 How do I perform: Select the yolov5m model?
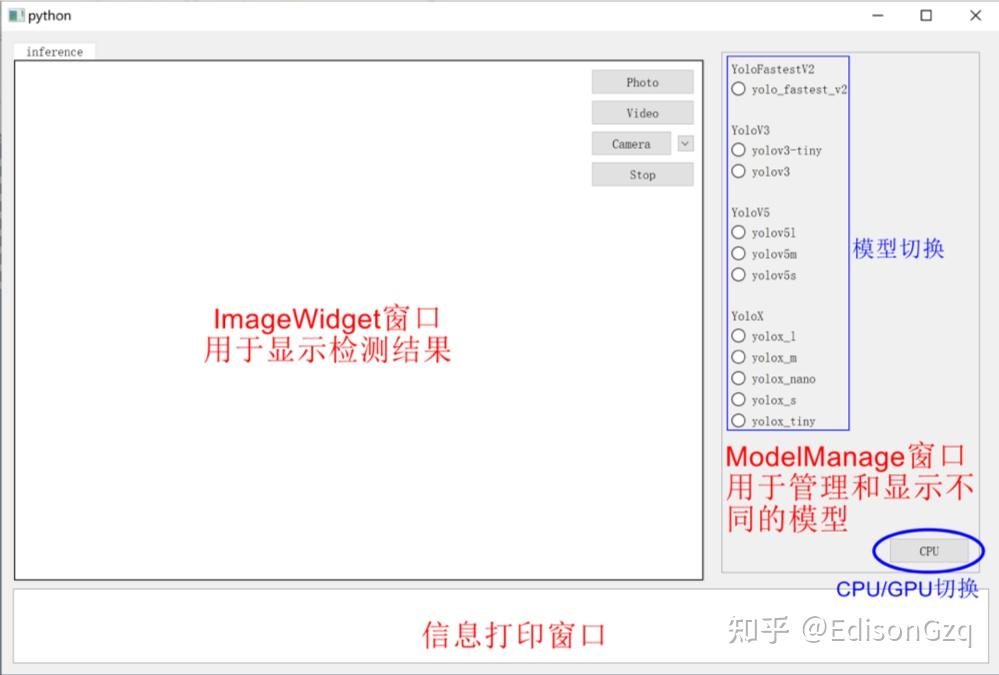point(738,253)
